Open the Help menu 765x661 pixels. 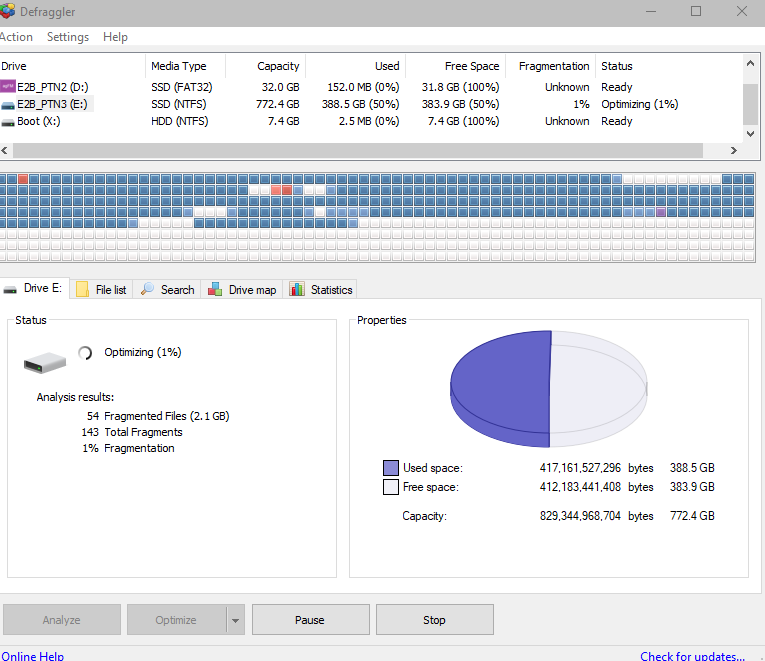[x=115, y=37]
